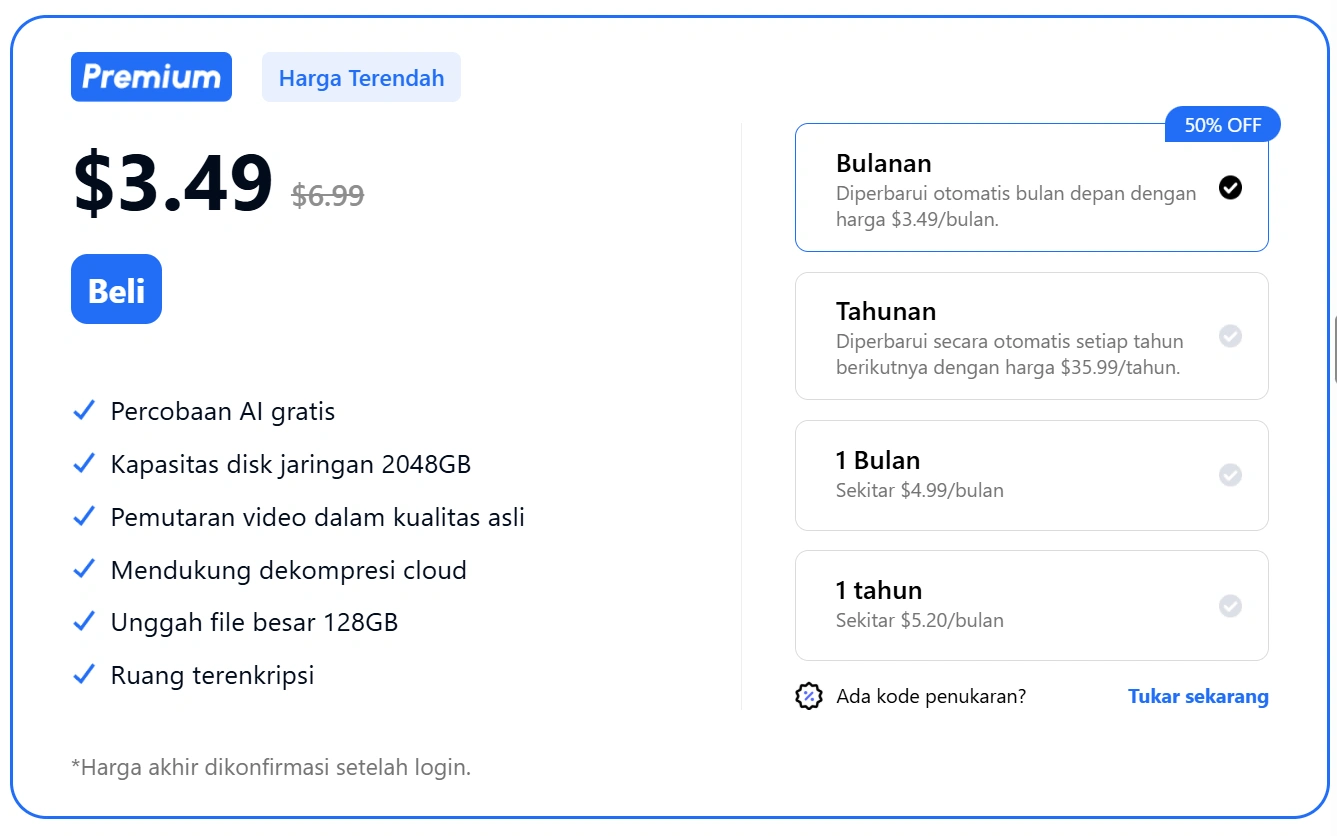Click the Harga Terendah tag

(x=361, y=78)
